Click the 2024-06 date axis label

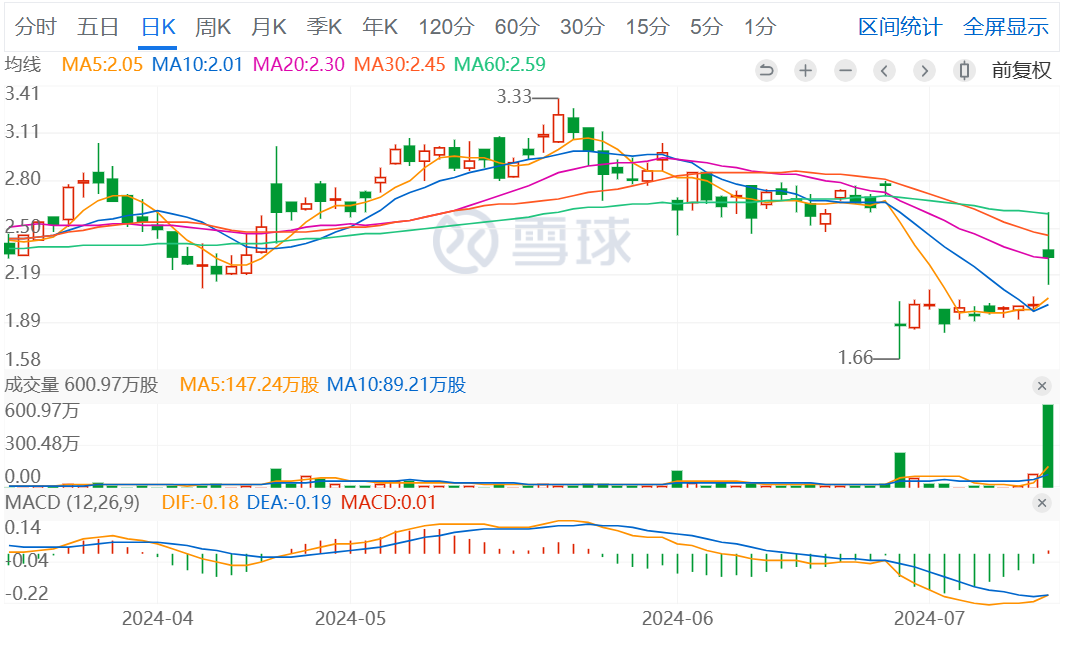[677, 618]
